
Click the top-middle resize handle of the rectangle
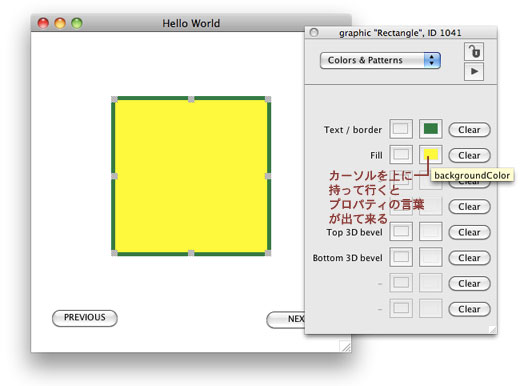click(191, 99)
